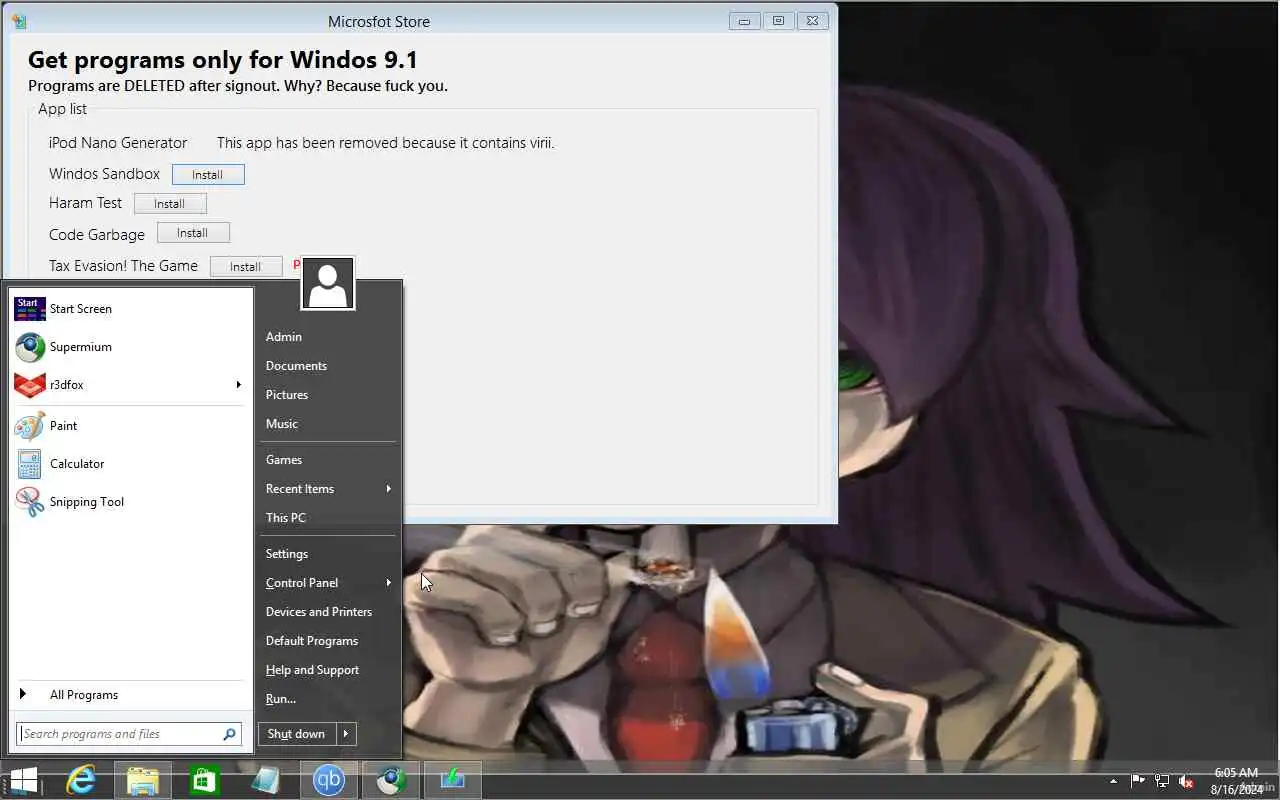Click the green Store taskbar icon
Viewport: 1280px width, 800px height.
click(x=204, y=780)
